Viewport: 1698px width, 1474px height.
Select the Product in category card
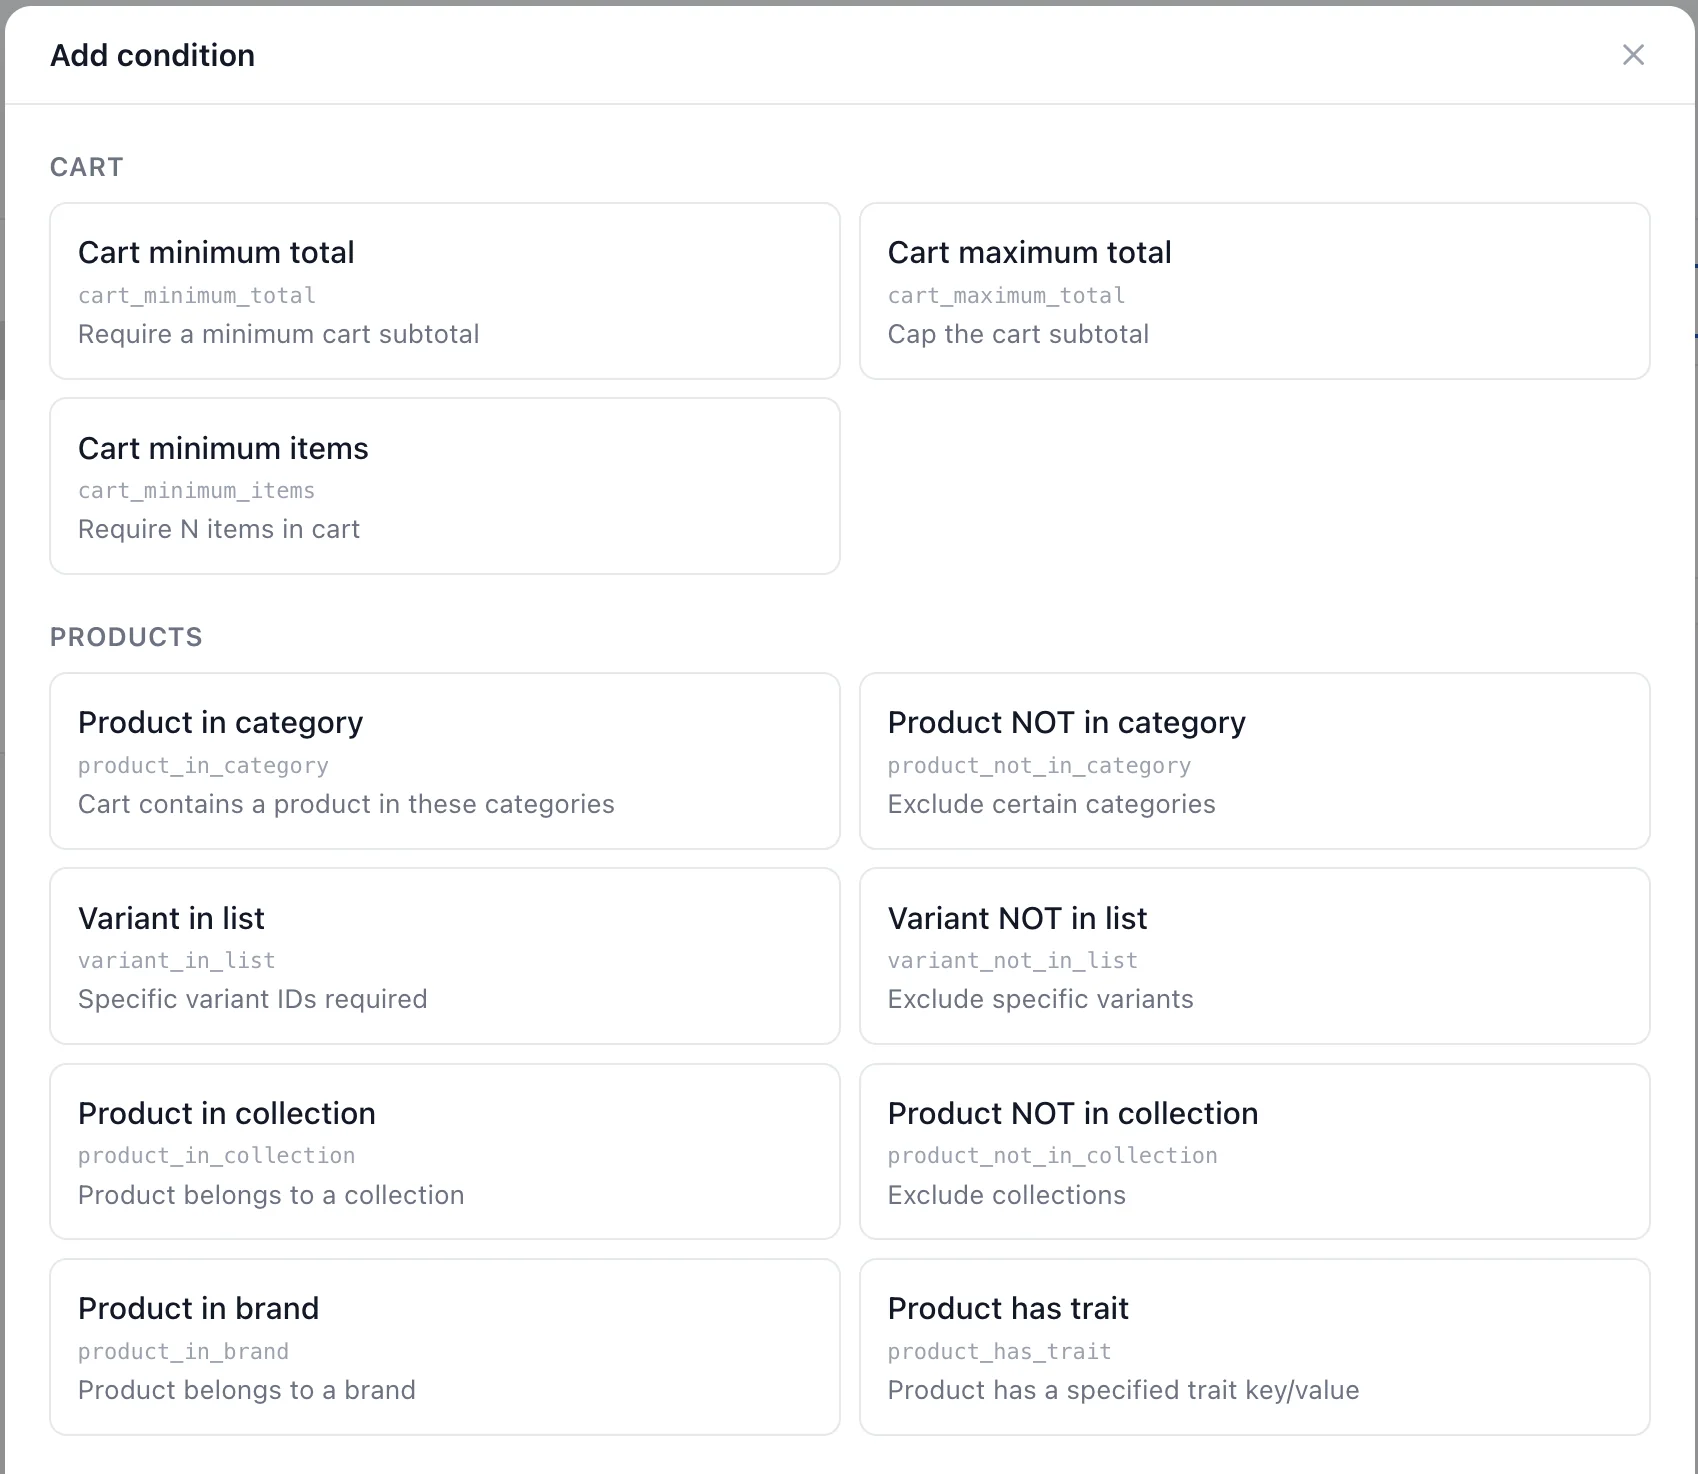coord(444,761)
